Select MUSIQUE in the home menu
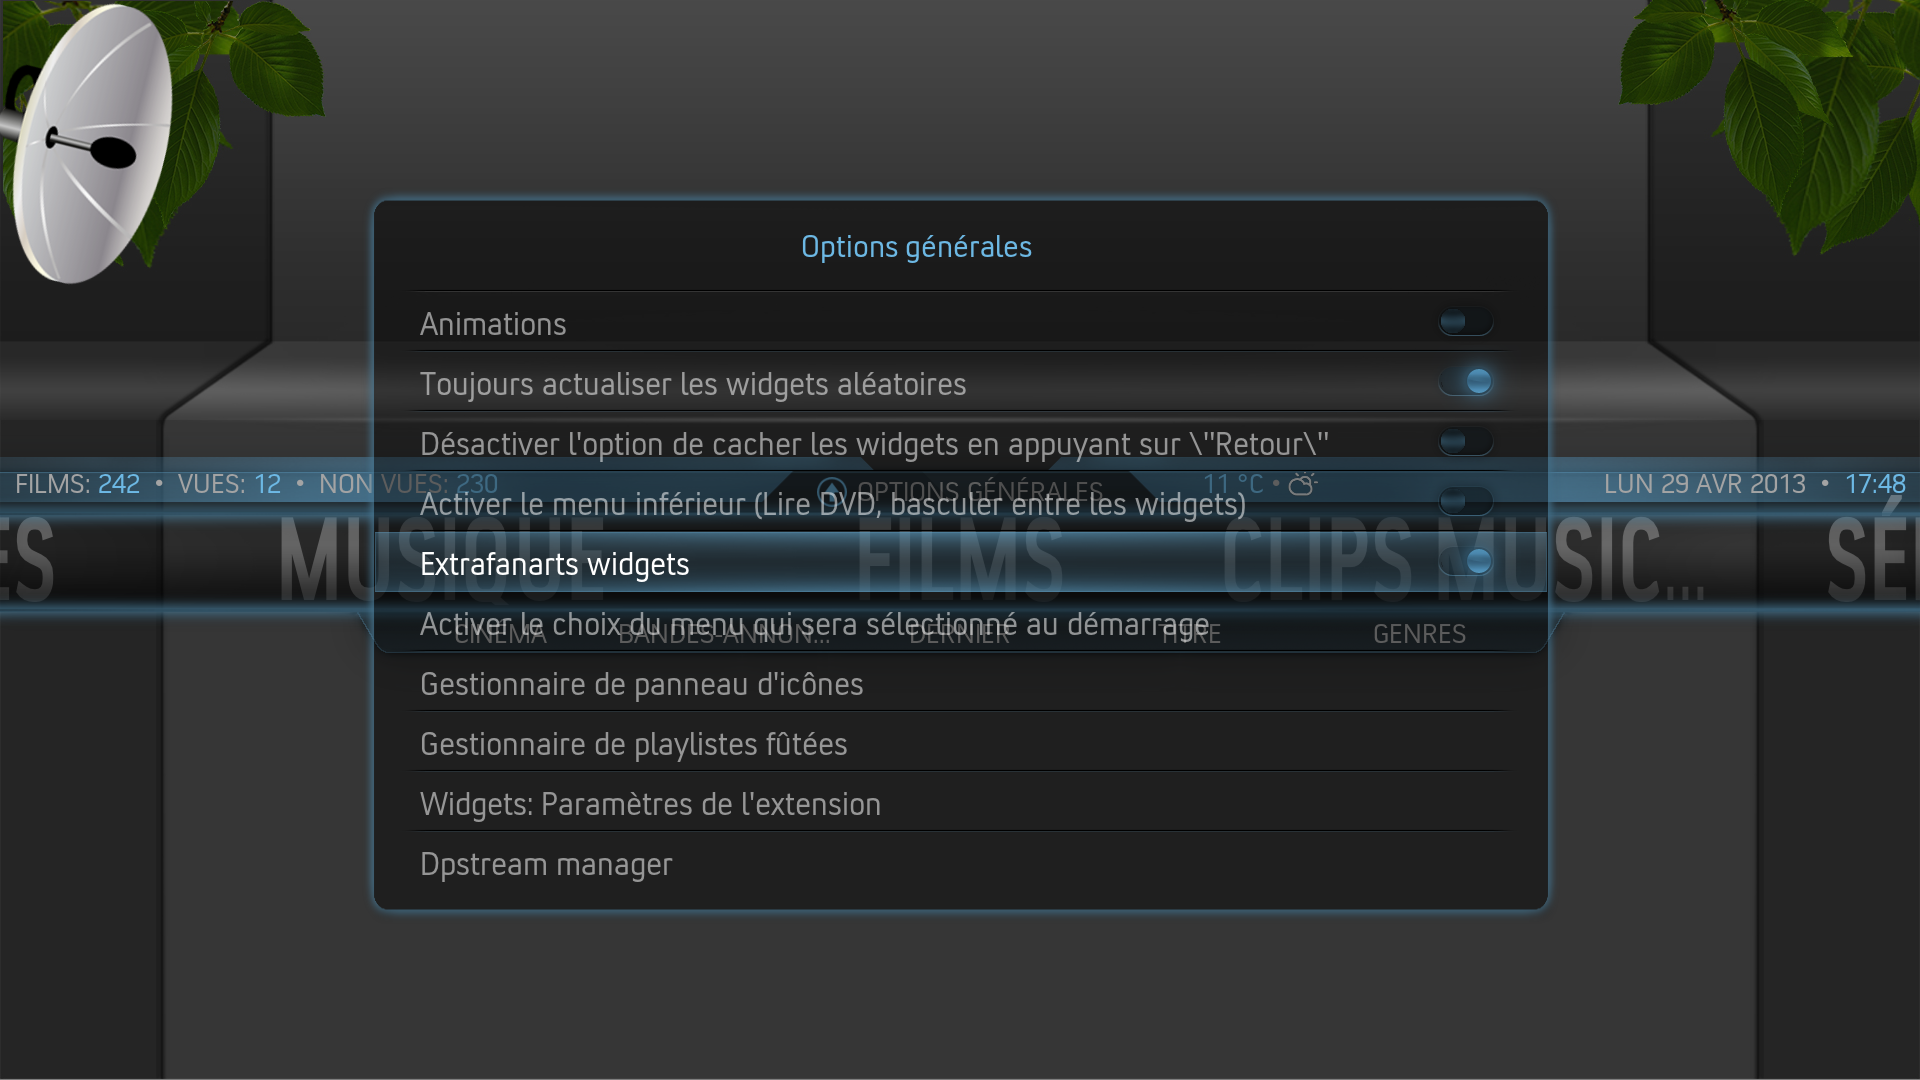The width and height of the screenshot is (1920, 1080). pyautogui.click(x=441, y=560)
